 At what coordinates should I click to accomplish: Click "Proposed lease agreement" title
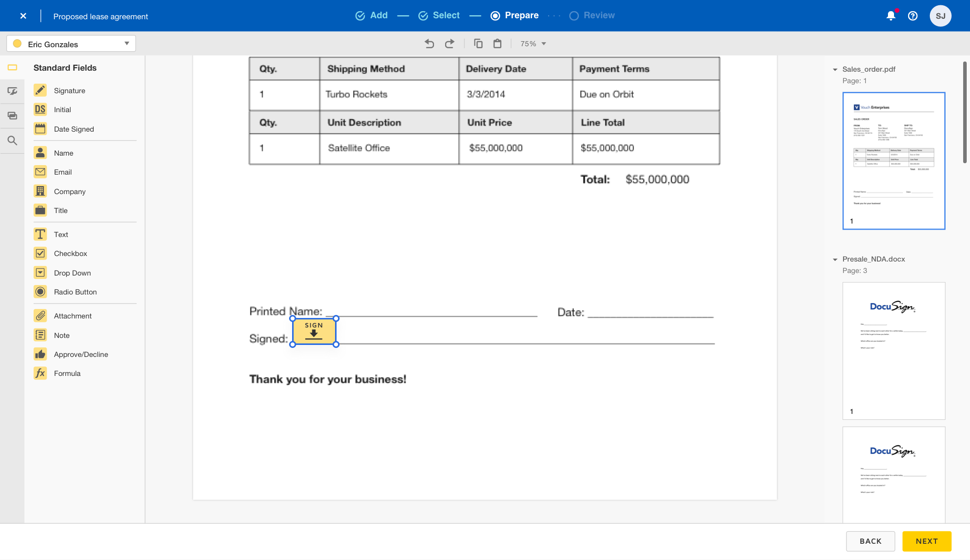tap(100, 17)
